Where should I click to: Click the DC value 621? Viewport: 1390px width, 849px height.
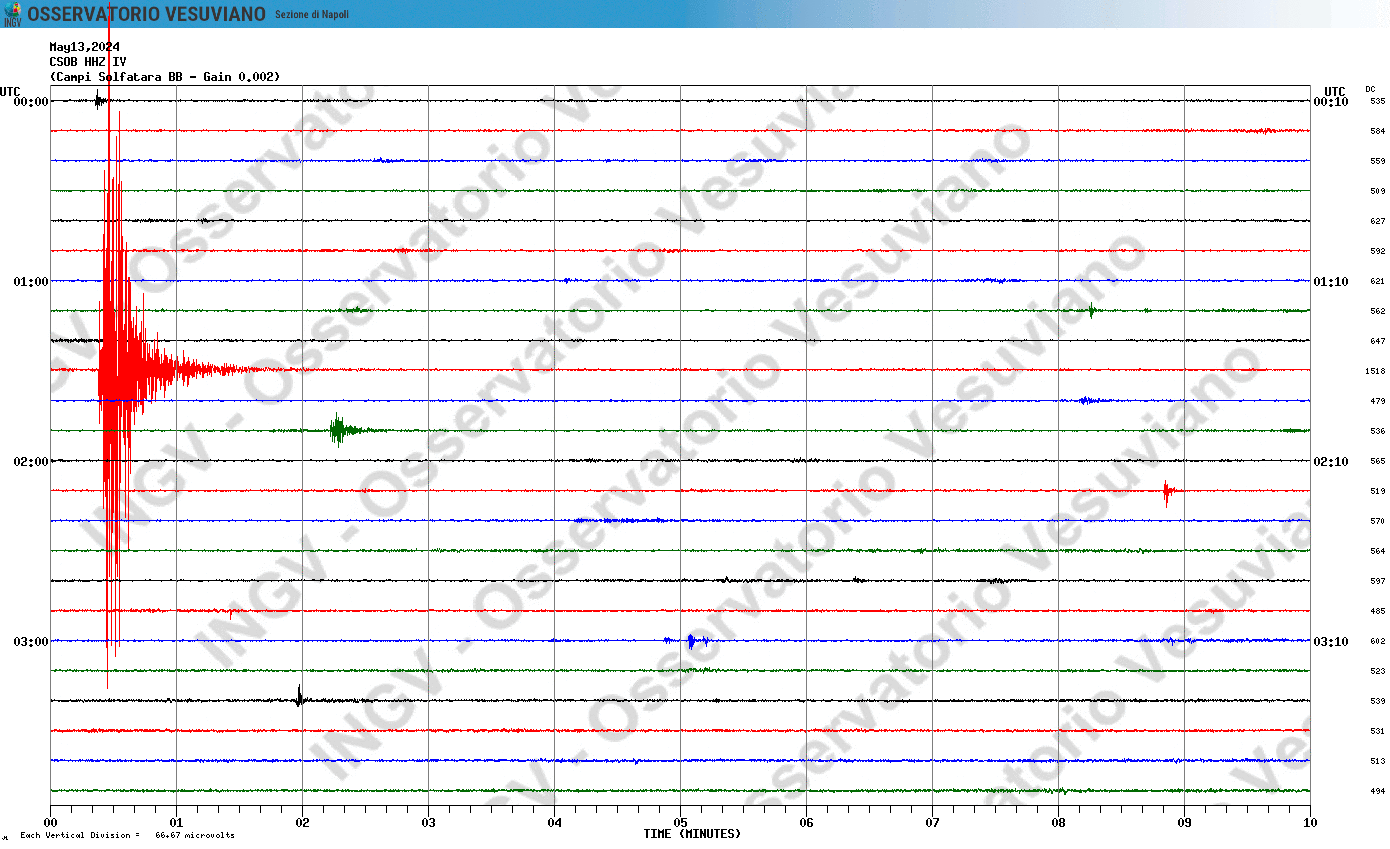(x=1378, y=281)
